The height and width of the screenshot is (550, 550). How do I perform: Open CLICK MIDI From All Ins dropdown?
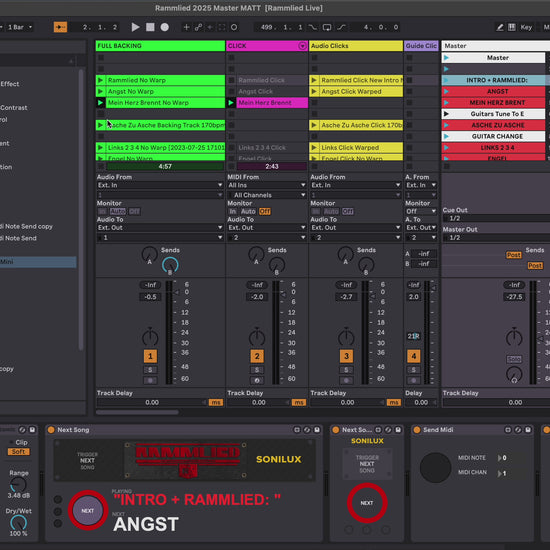(x=267, y=185)
